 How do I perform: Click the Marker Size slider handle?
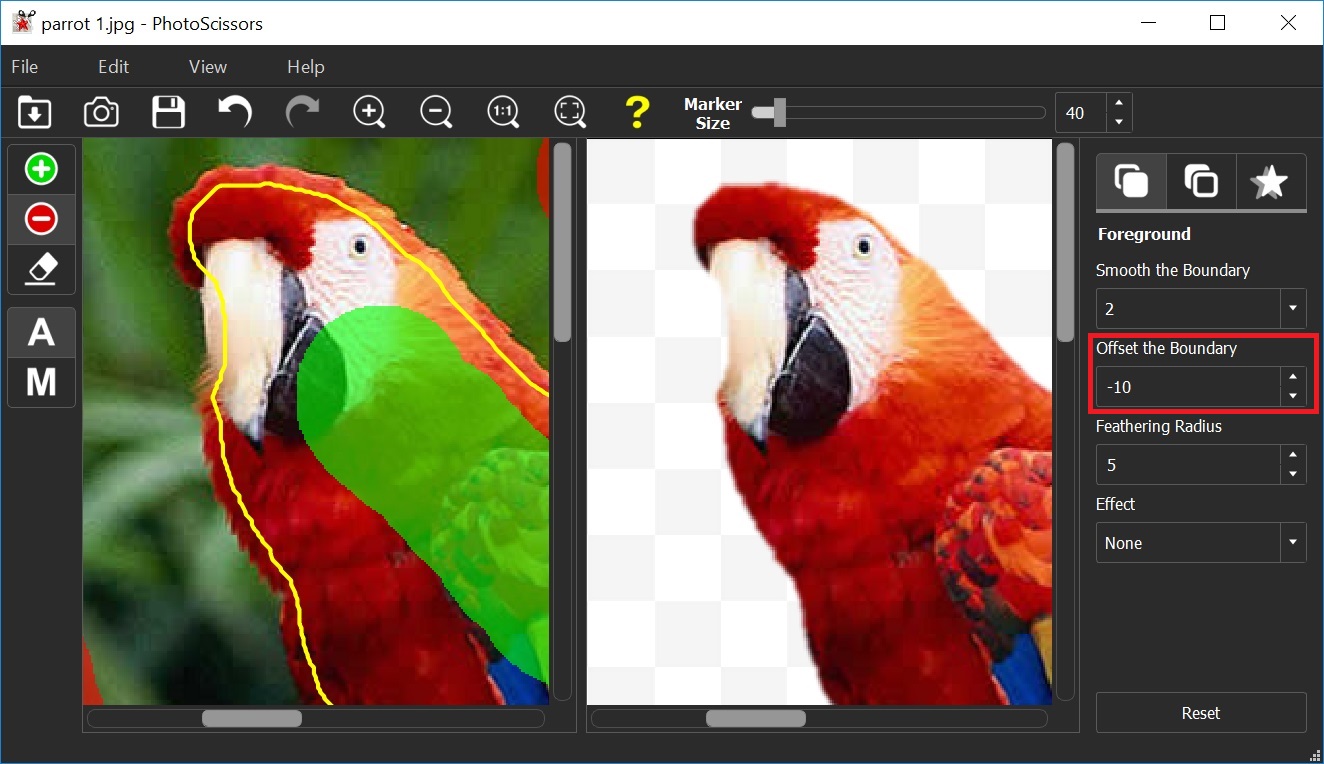coord(778,113)
